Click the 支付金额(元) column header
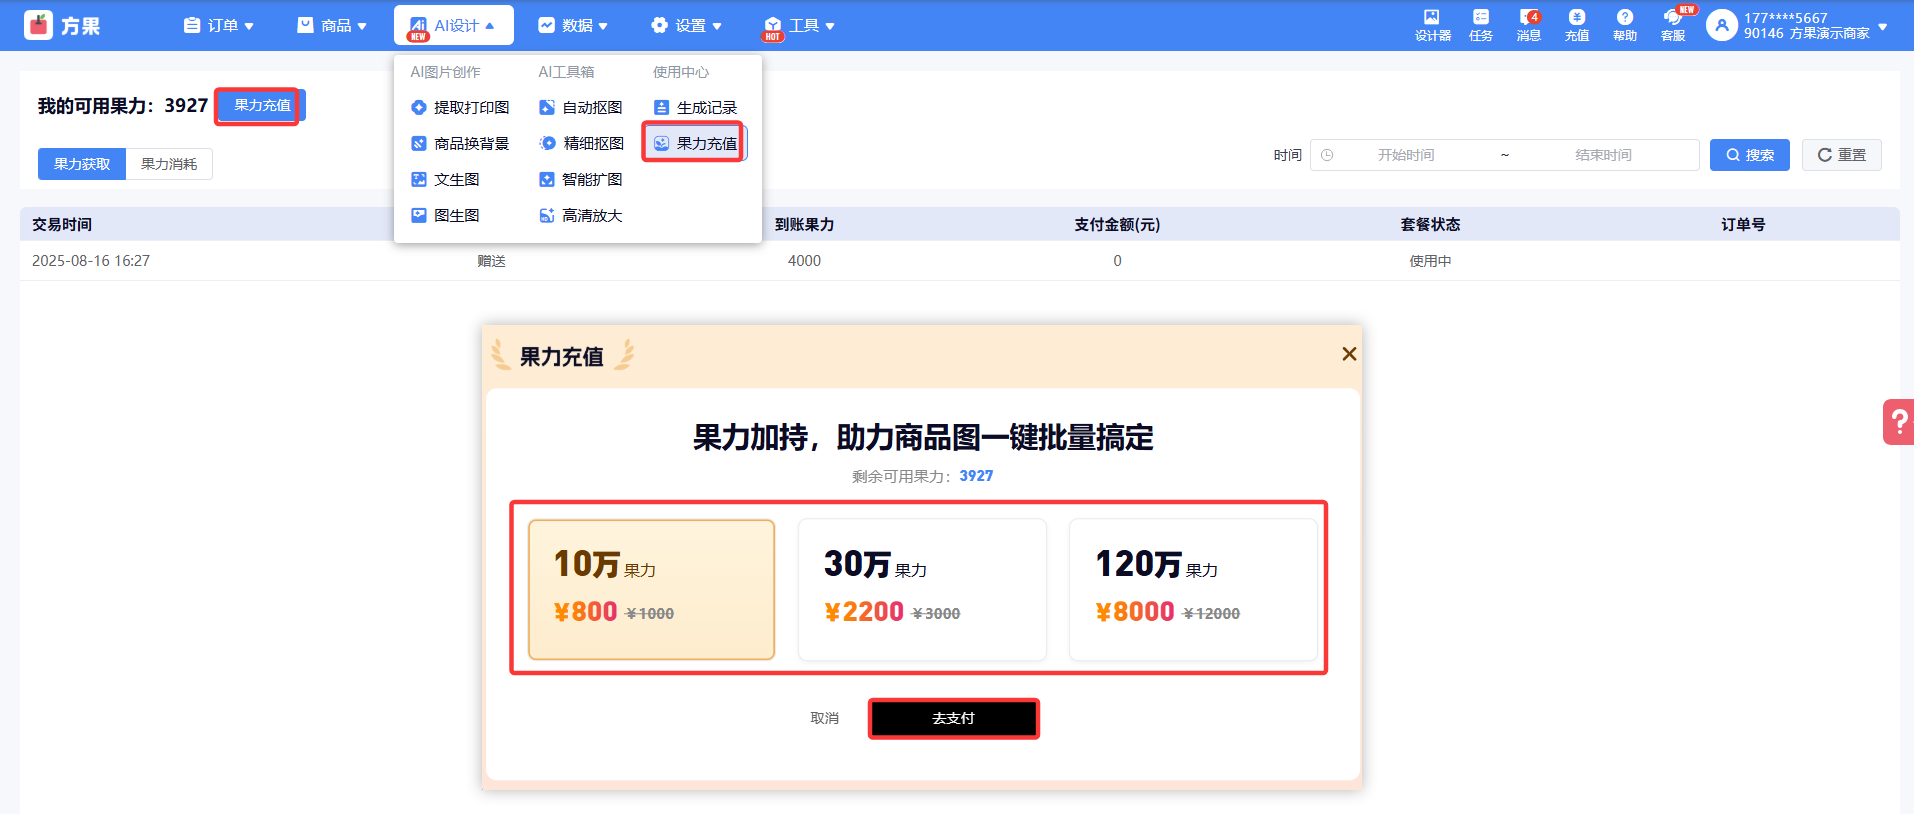Screen dimensions: 1914x814 (1117, 224)
